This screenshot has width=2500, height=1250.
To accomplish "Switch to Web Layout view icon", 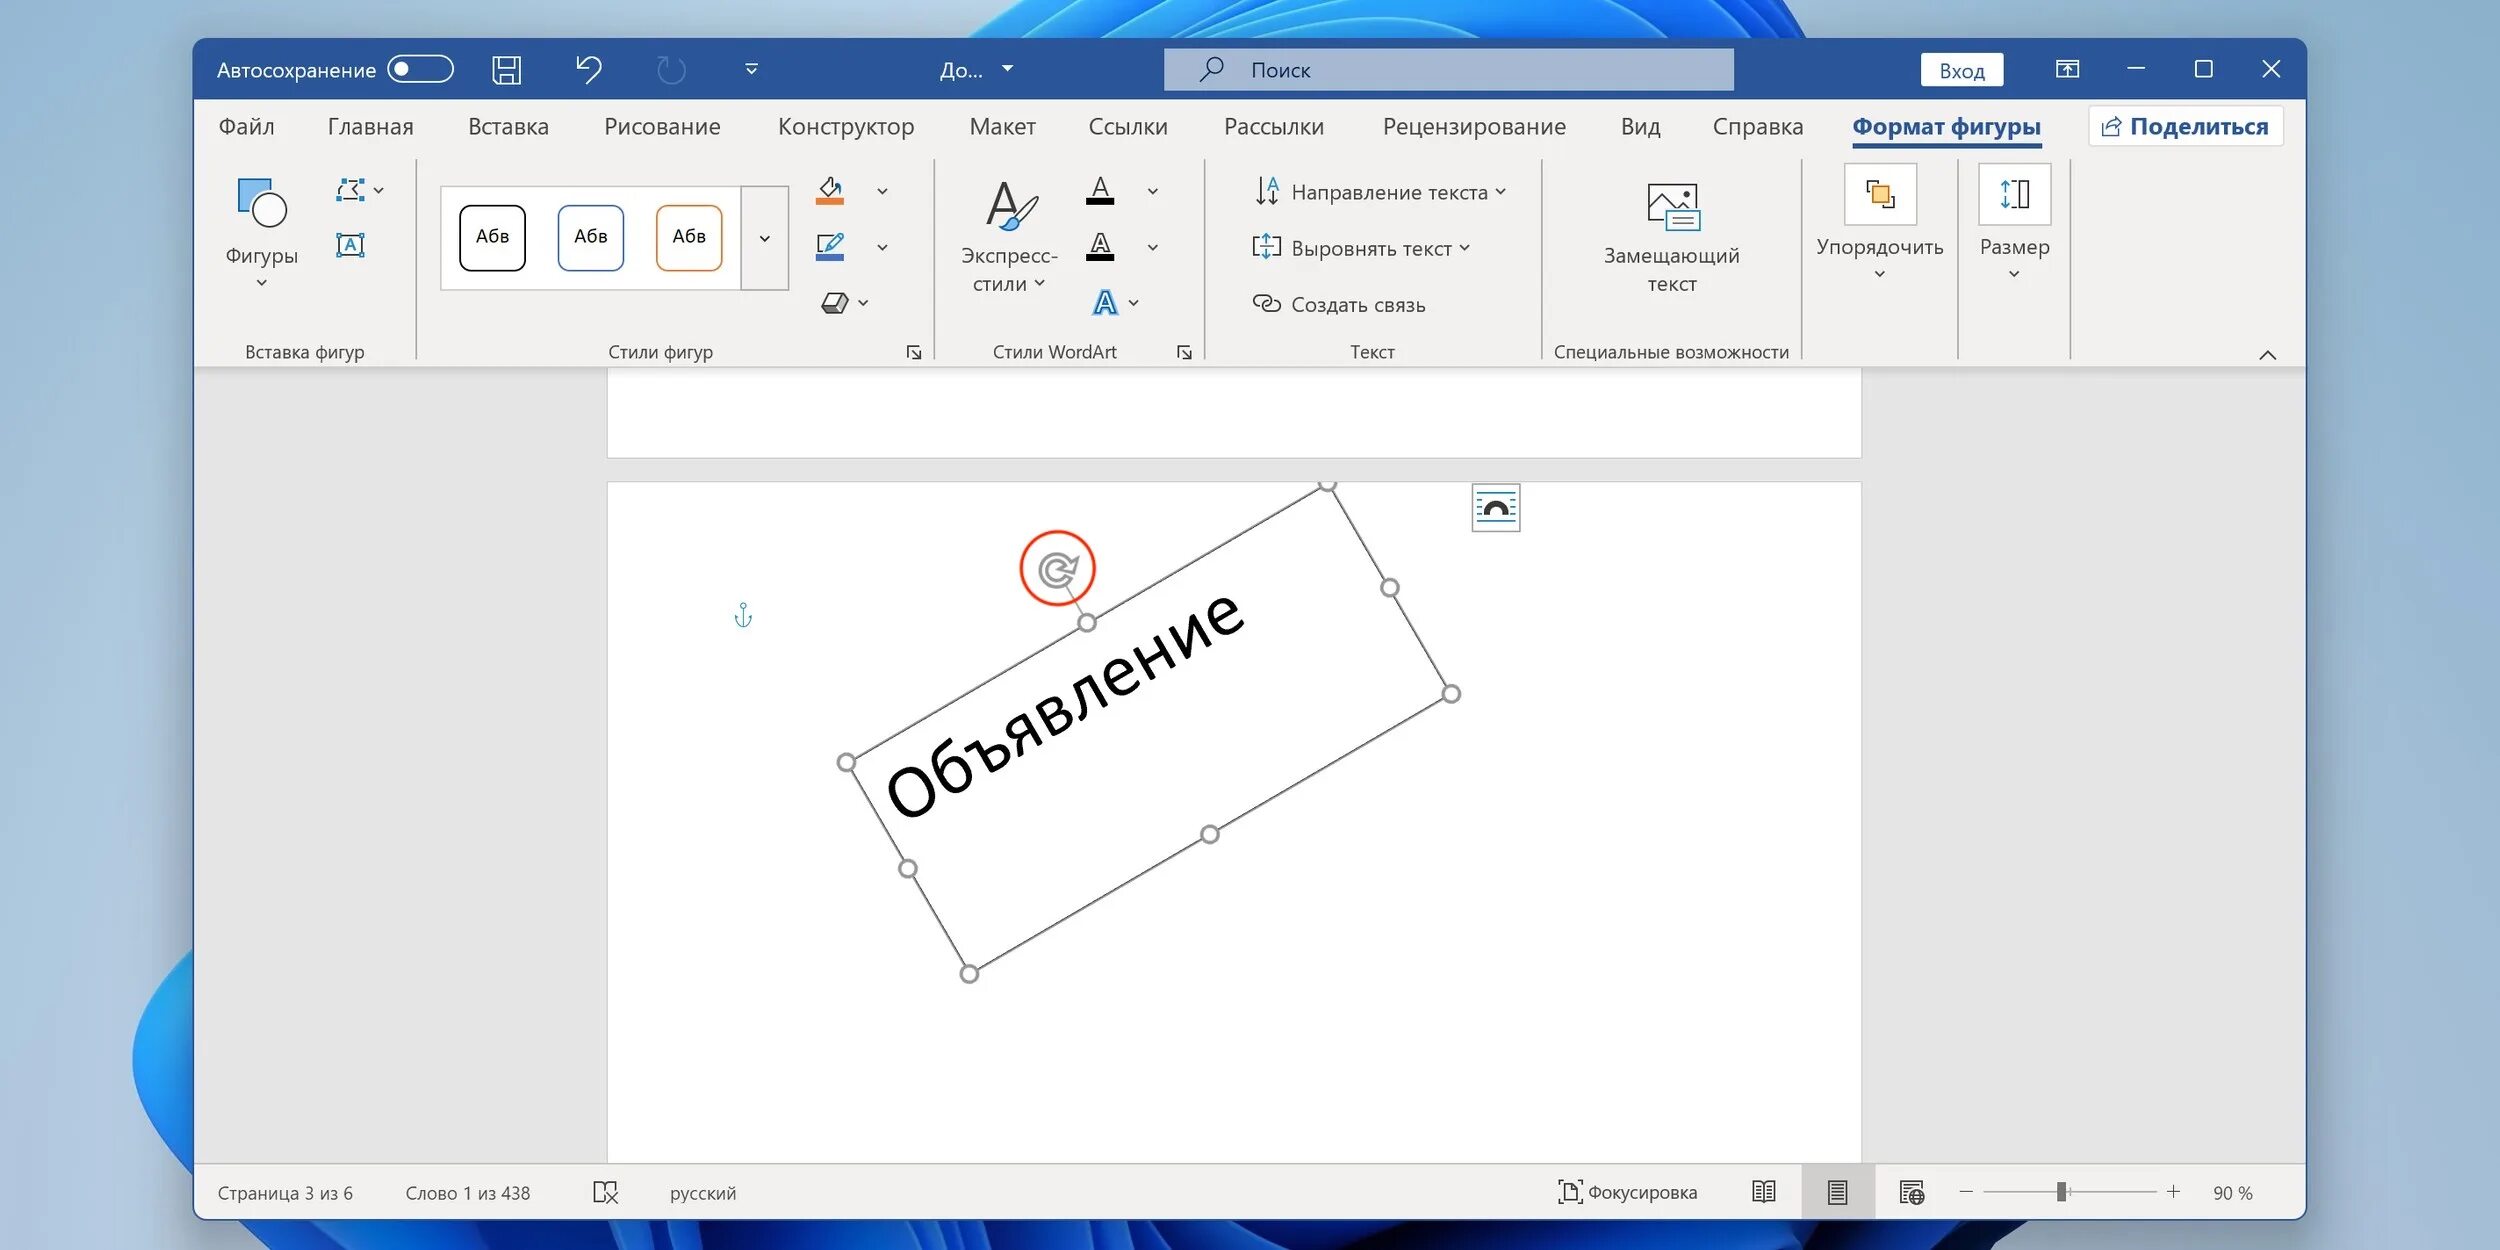I will [1912, 1192].
